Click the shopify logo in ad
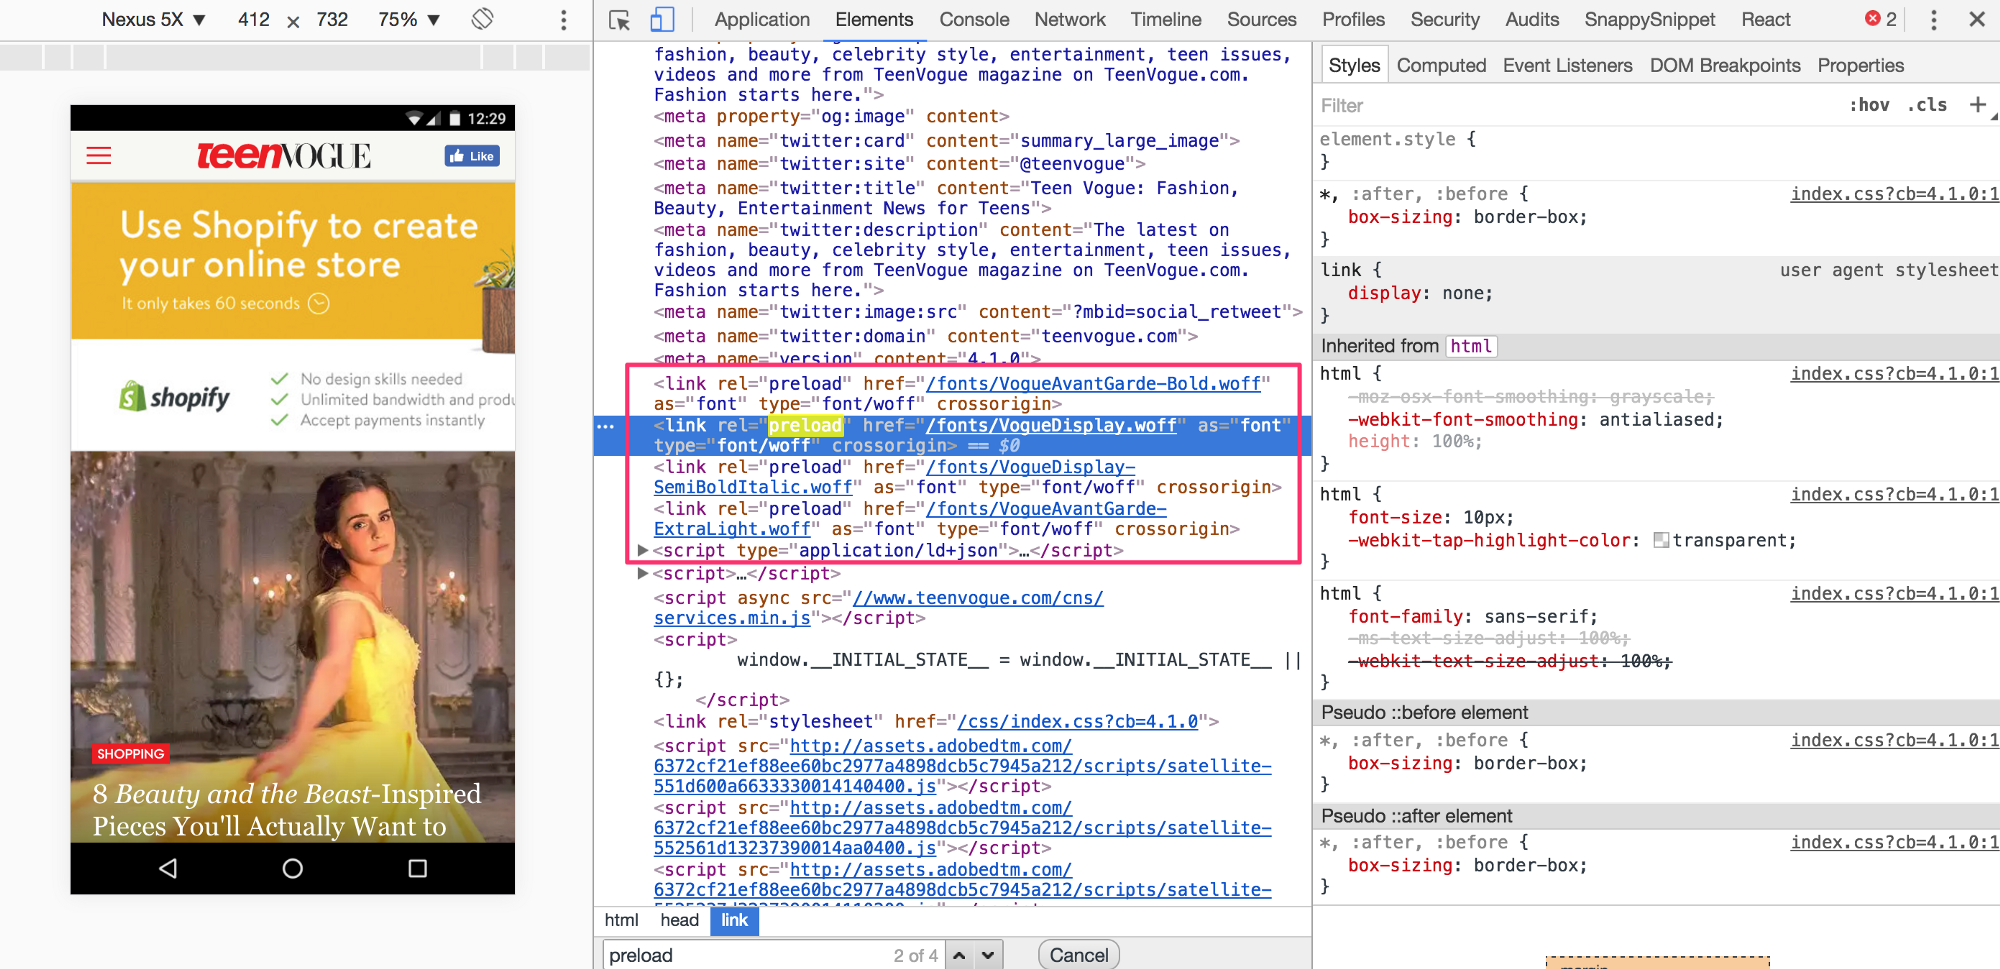Screen dimensions: 2000x969 coord(175,397)
